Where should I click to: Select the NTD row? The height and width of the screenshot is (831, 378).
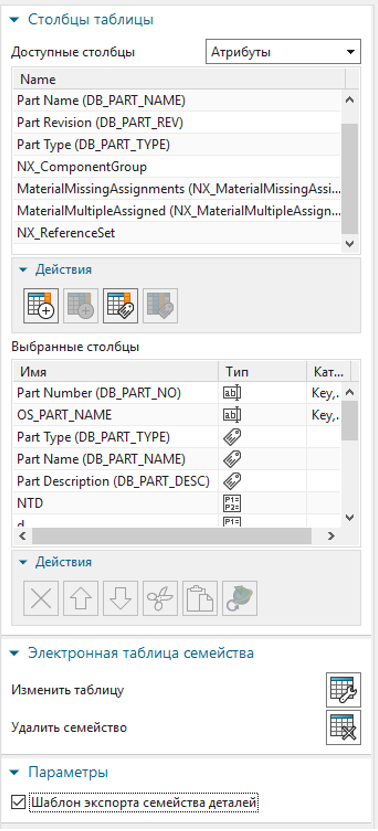(x=177, y=503)
